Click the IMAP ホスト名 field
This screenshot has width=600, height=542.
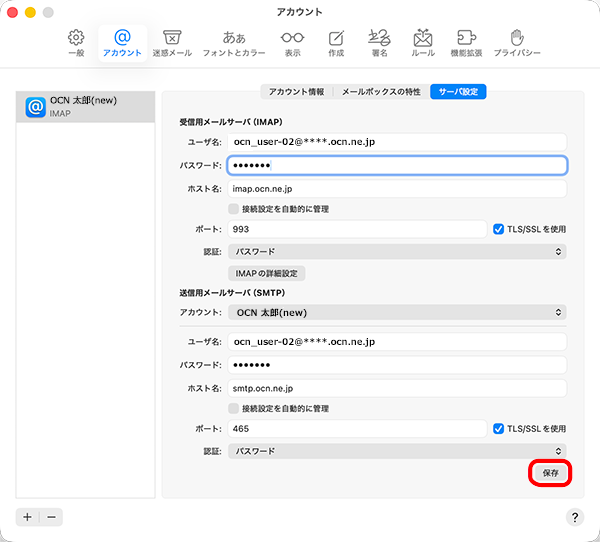click(397, 188)
